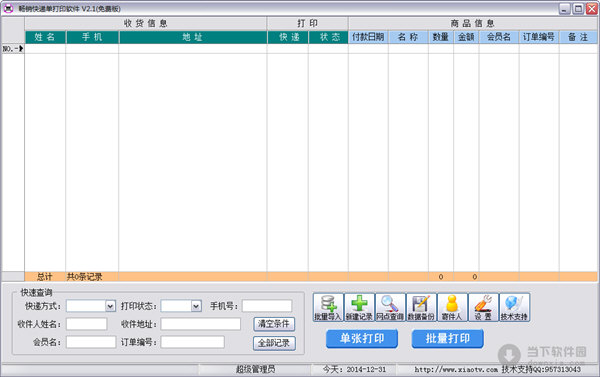Screen dimensions: 600x377
Task: Click 付款日期 column header
Action: coord(368,37)
